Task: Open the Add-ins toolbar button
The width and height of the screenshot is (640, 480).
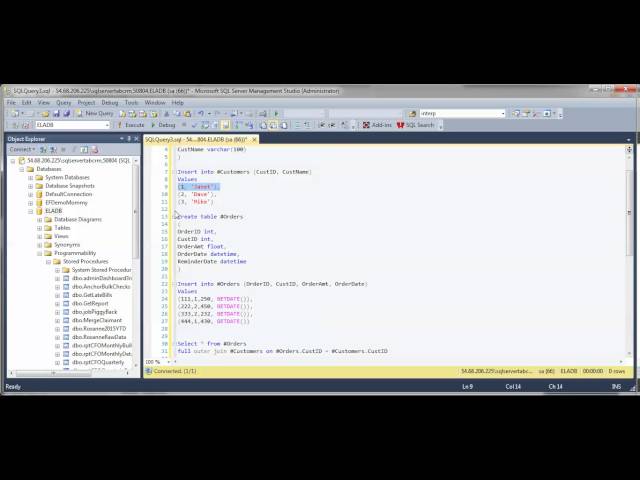Action: 377,125
